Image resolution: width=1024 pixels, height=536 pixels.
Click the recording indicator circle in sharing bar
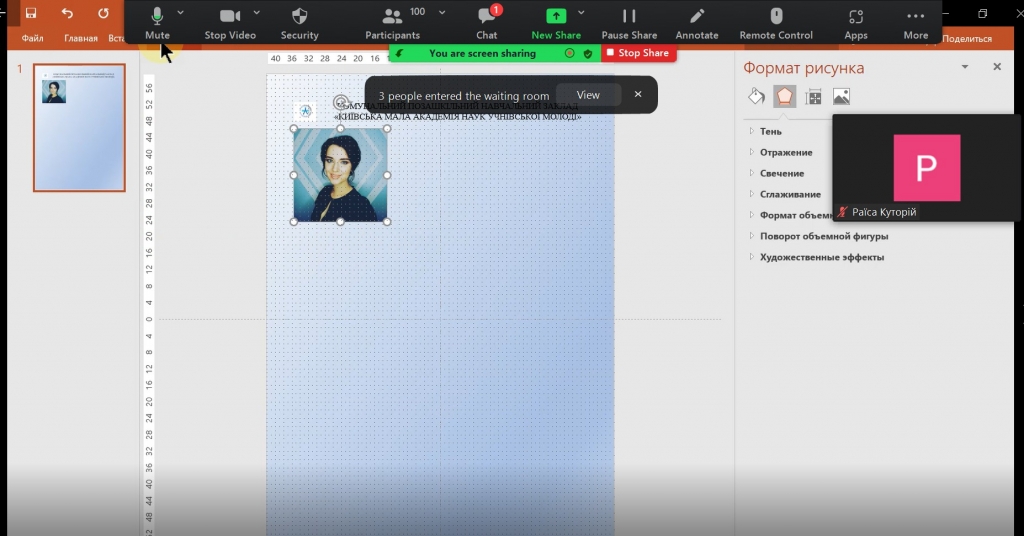point(569,54)
